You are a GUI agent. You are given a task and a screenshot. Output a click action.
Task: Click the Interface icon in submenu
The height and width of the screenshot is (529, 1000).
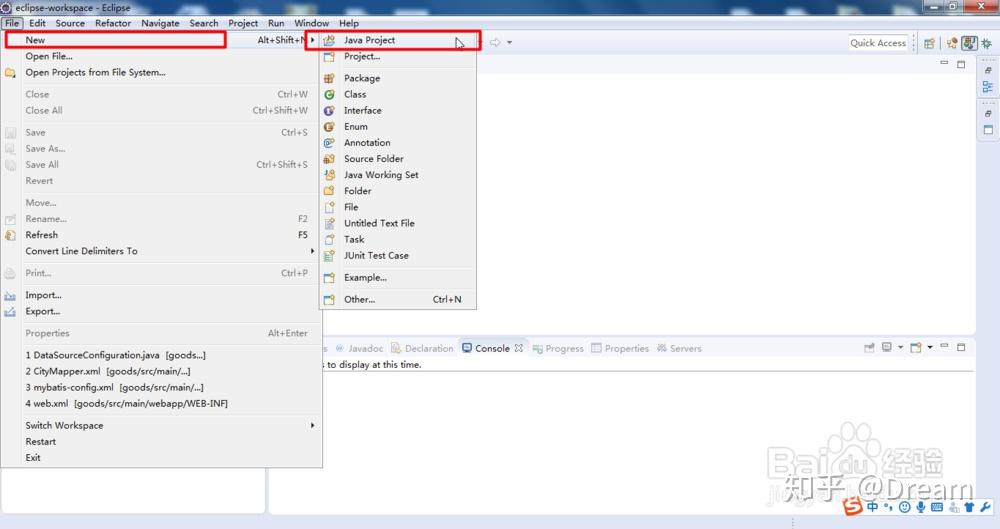pos(329,110)
